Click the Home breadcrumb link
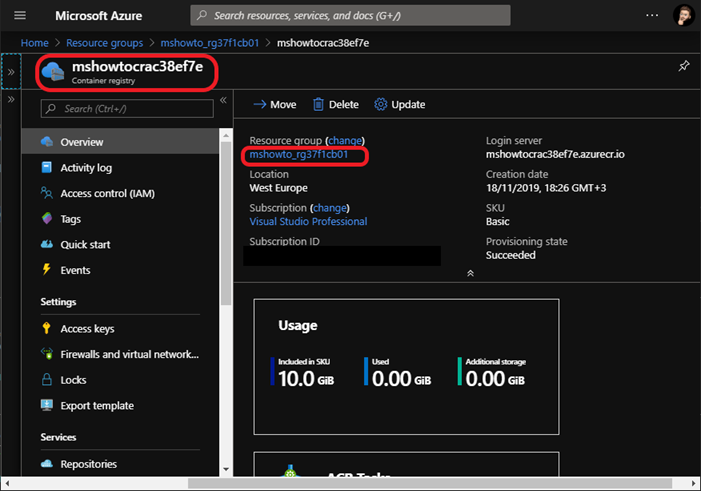Image resolution: width=701 pixels, height=491 pixels. click(34, 43)
